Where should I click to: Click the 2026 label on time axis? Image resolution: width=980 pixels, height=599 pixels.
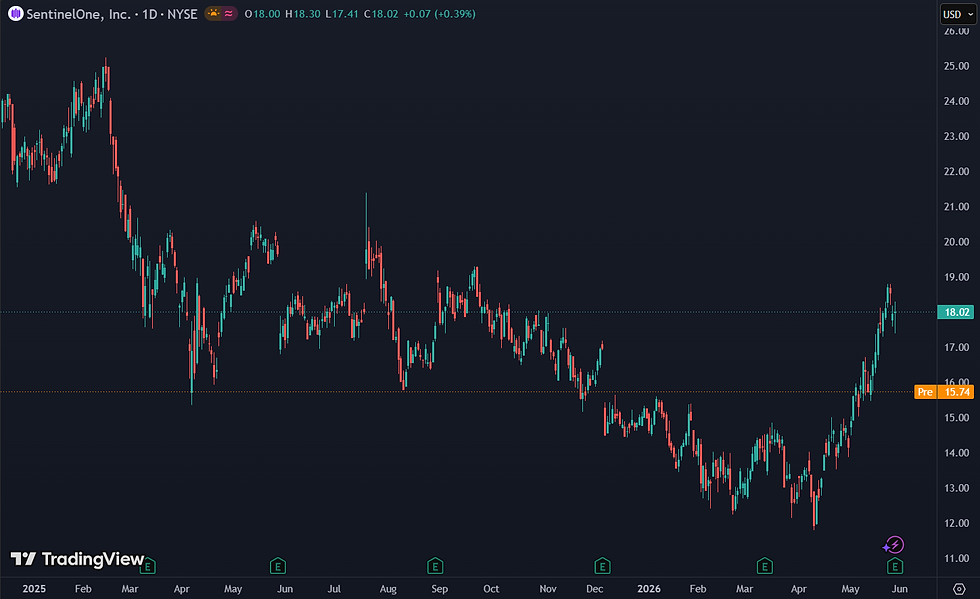coord(649,589)
